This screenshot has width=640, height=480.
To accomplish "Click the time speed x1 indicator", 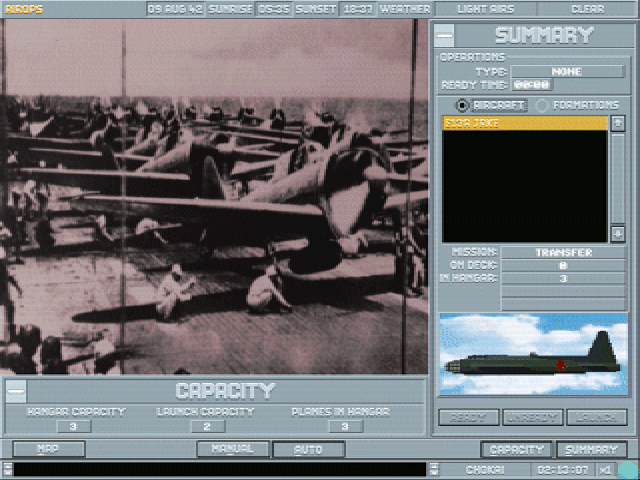I will (606, 469).
